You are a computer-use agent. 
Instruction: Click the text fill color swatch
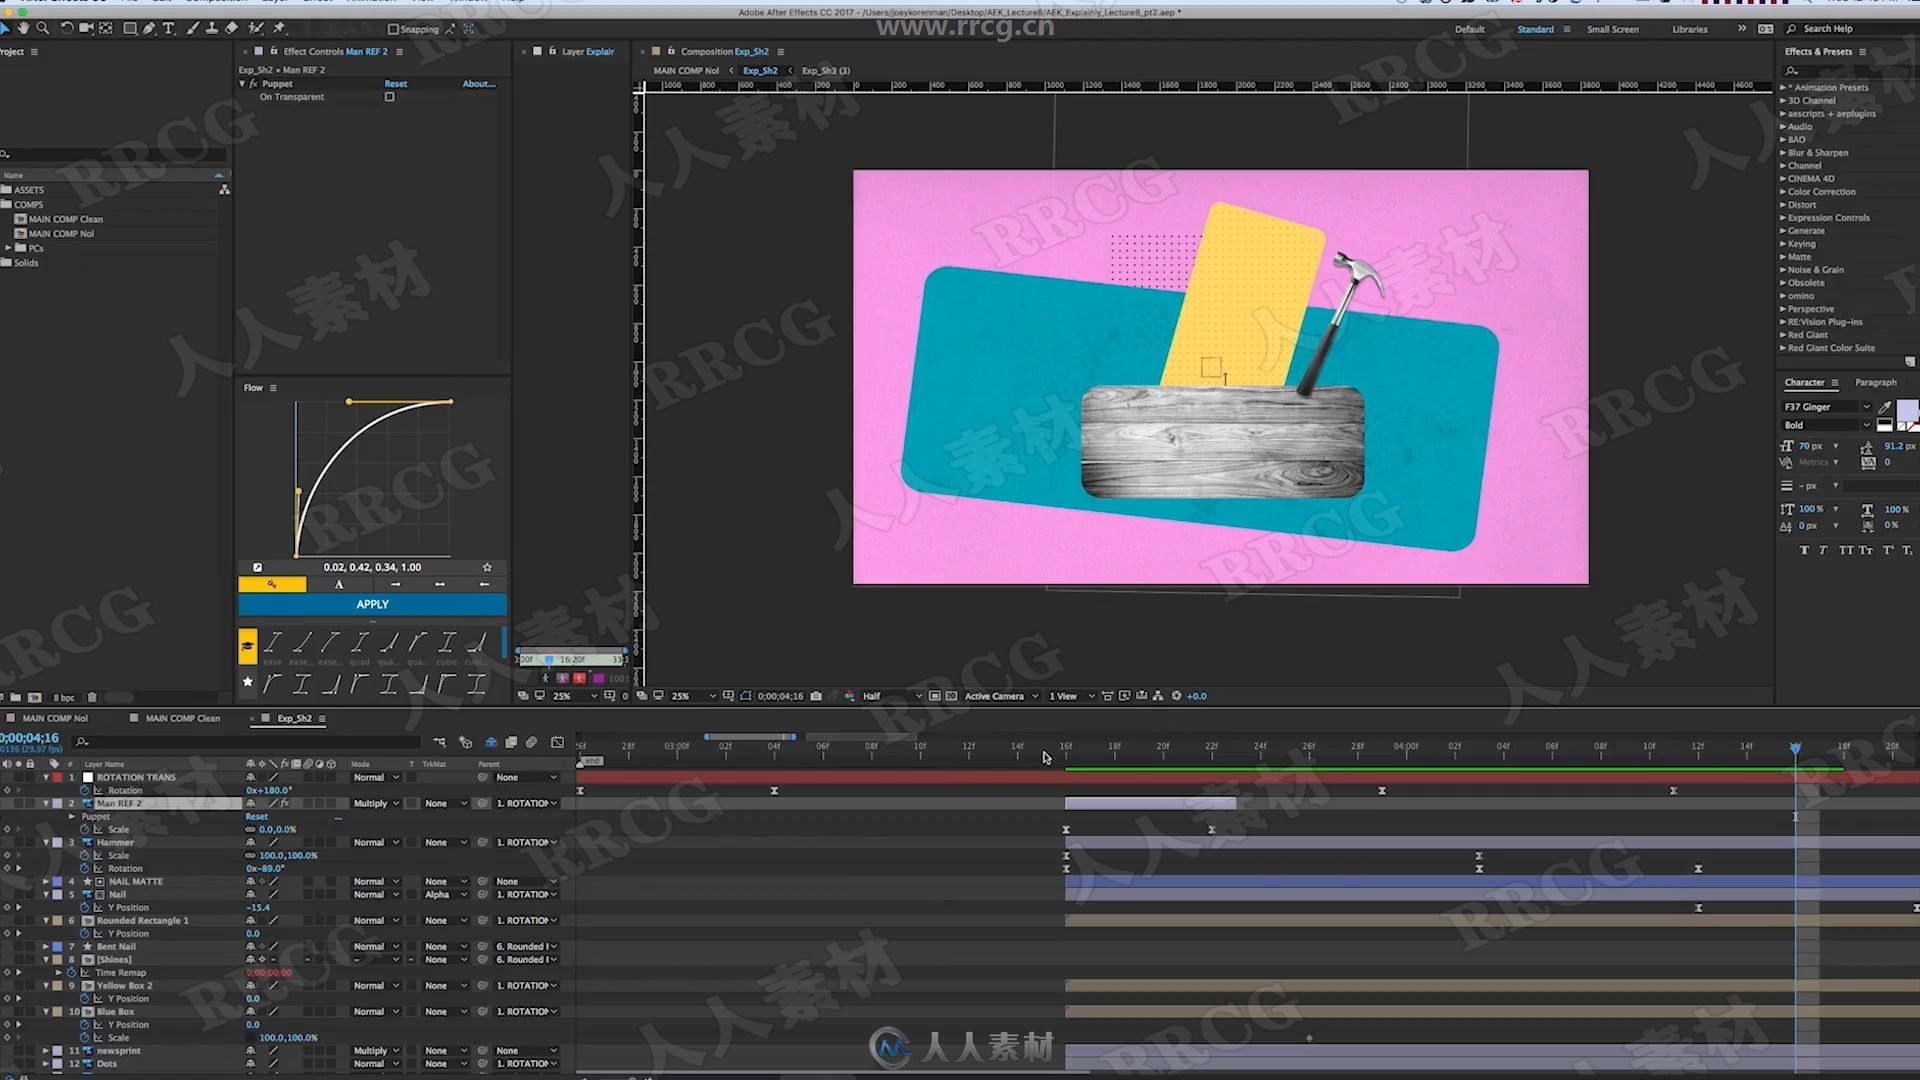(x=1907, y=410)
